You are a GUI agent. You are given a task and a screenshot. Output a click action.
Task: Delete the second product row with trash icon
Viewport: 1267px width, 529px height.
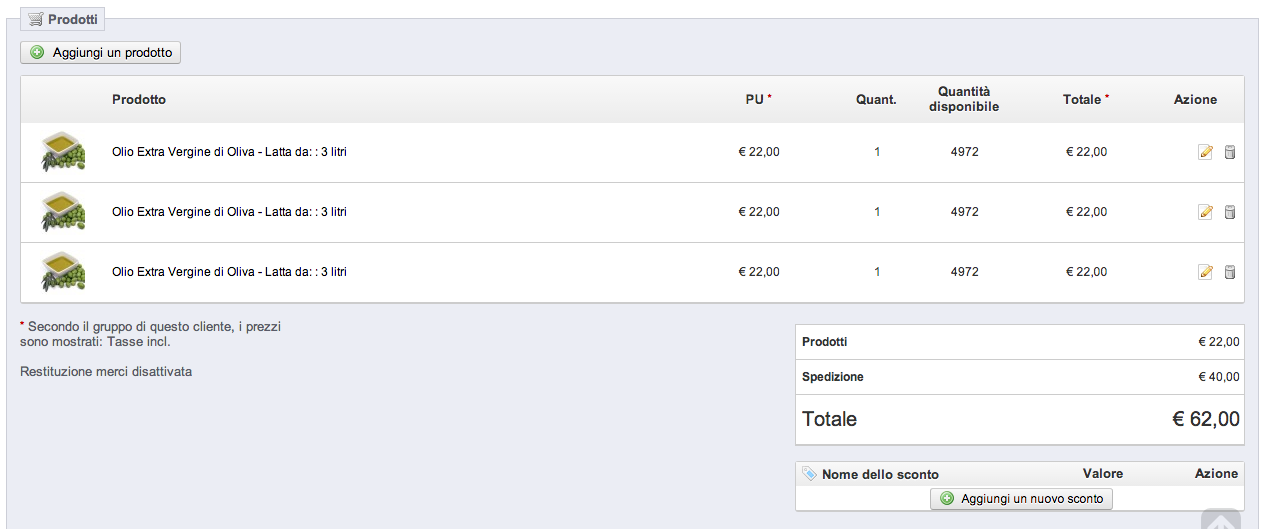[x=1230, y=212]
